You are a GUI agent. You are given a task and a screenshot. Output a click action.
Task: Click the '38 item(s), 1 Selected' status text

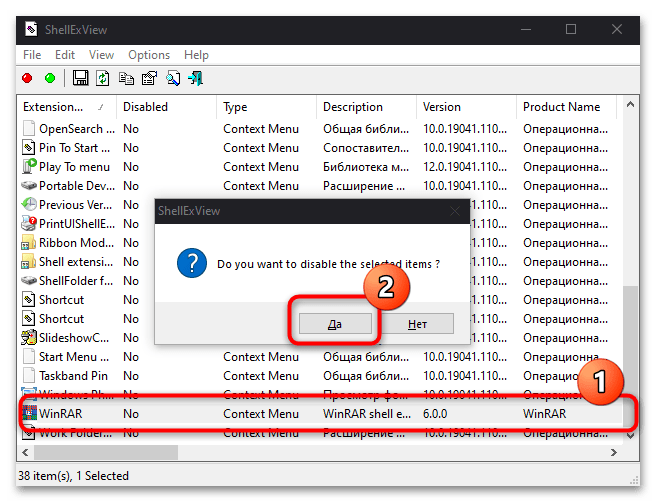(x=74, y=476)
